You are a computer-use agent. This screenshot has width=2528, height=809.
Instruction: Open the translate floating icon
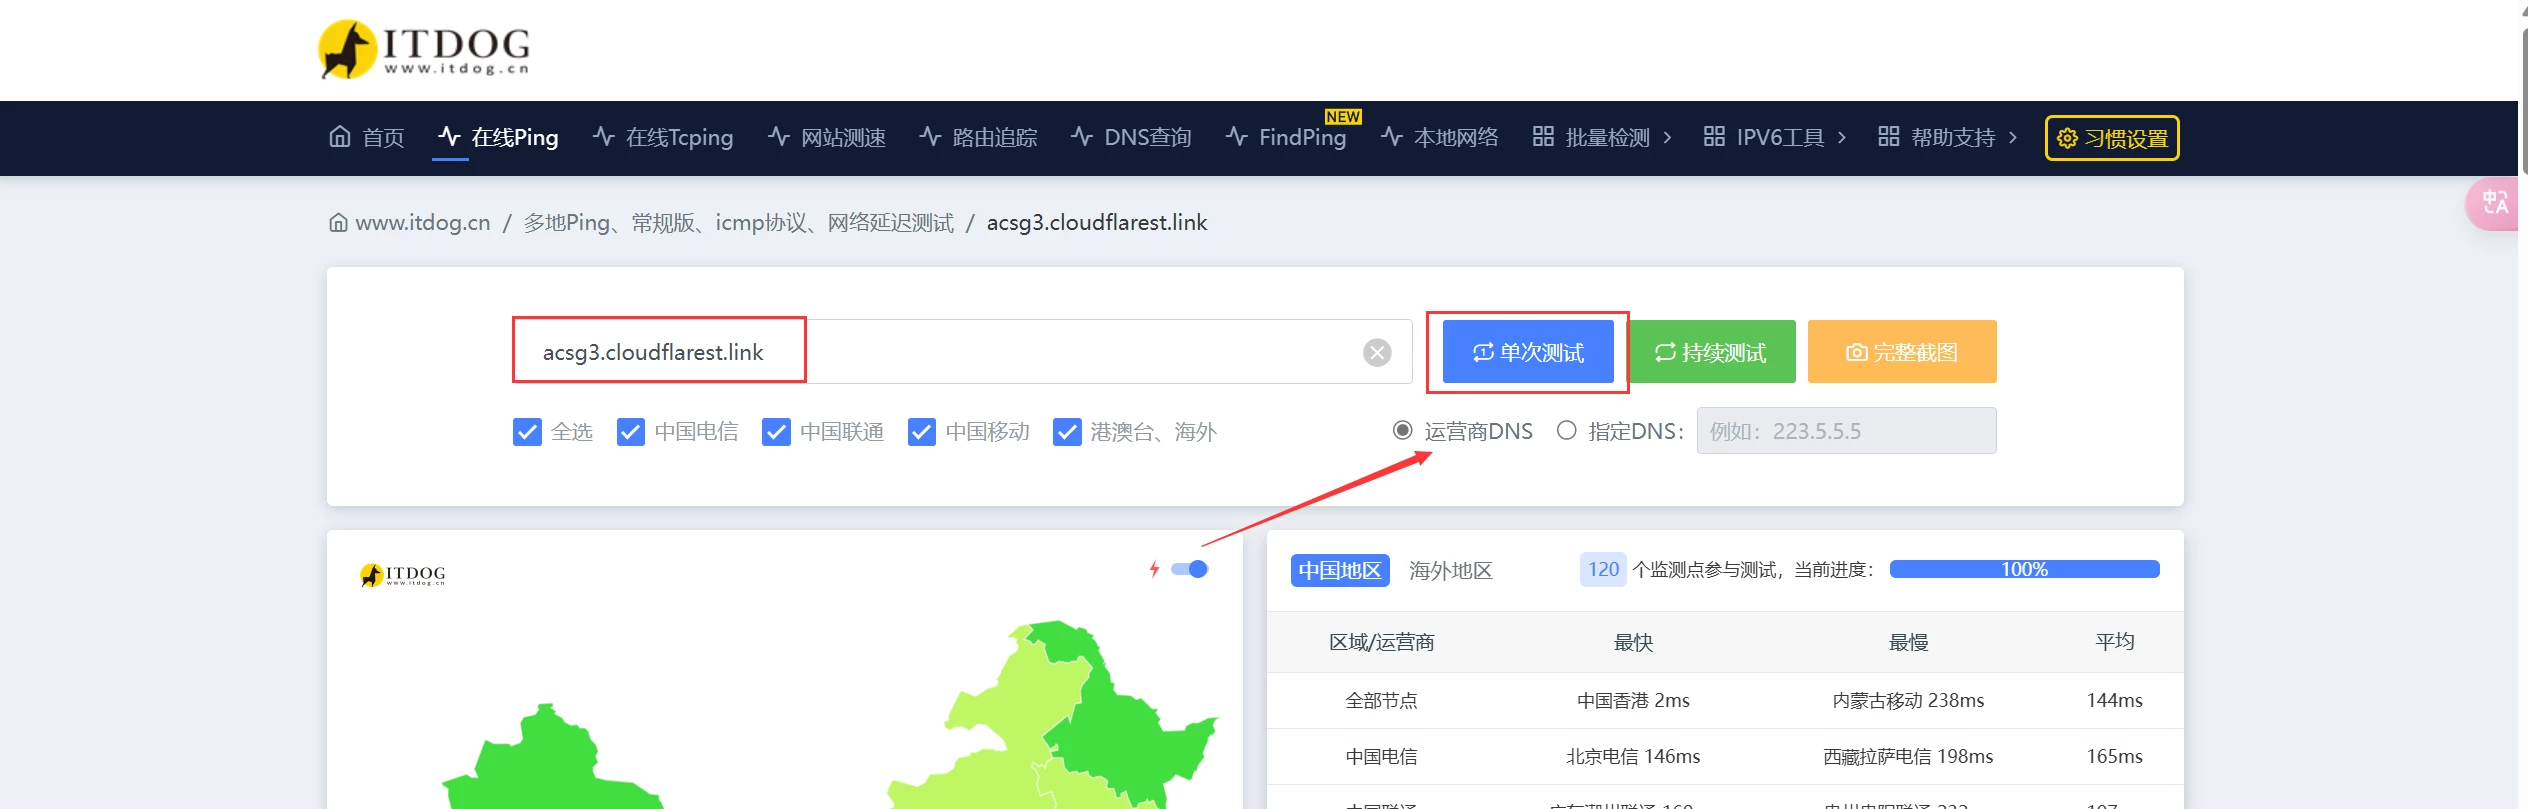(2494, 203)
